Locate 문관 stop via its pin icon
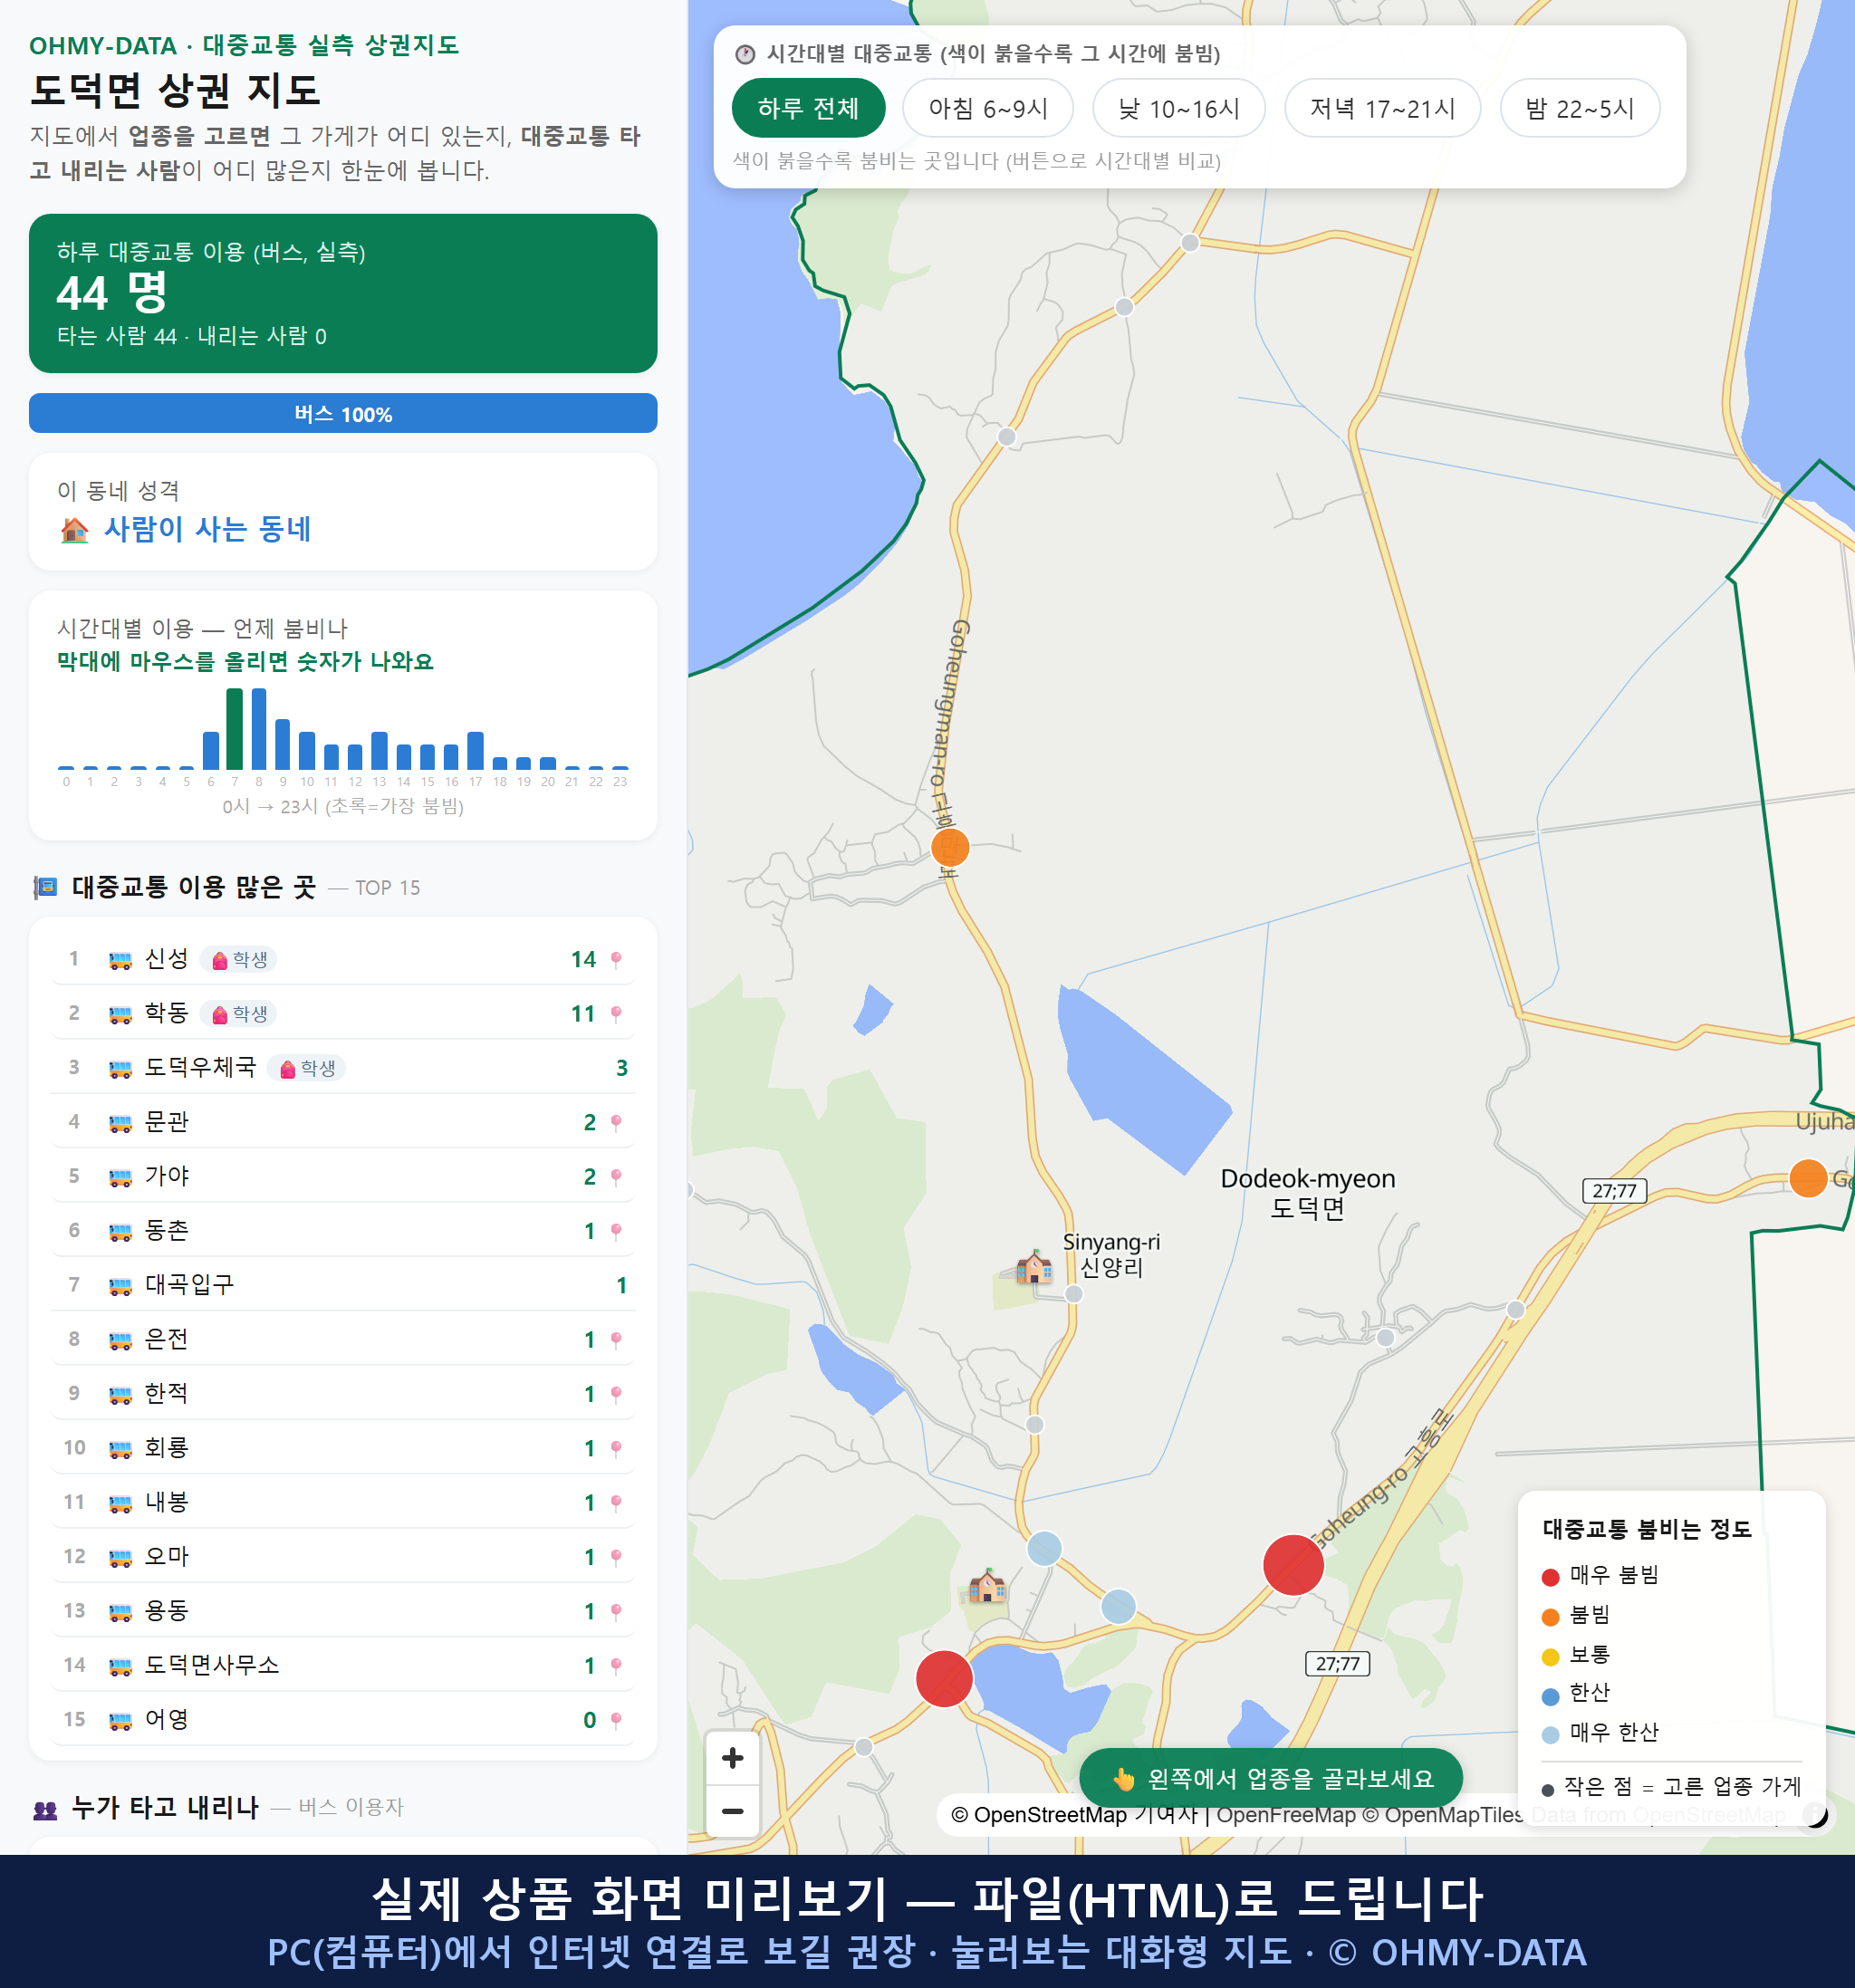 pos(616,1123)
